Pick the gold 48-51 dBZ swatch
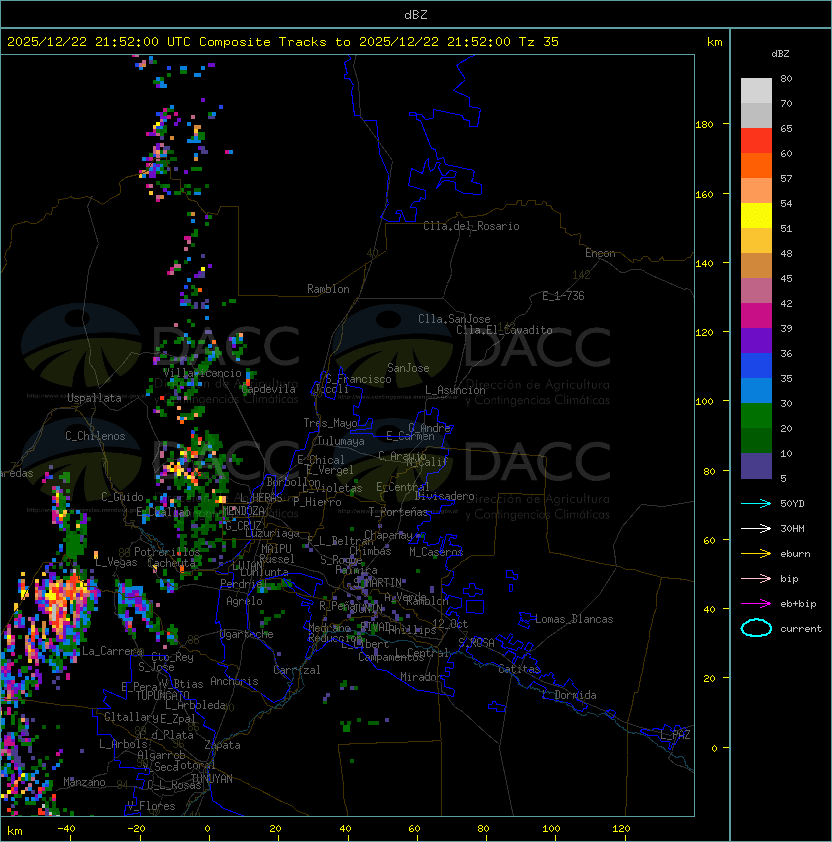The image size is (832, 842). pyautogui.click(x=756, y=241)
